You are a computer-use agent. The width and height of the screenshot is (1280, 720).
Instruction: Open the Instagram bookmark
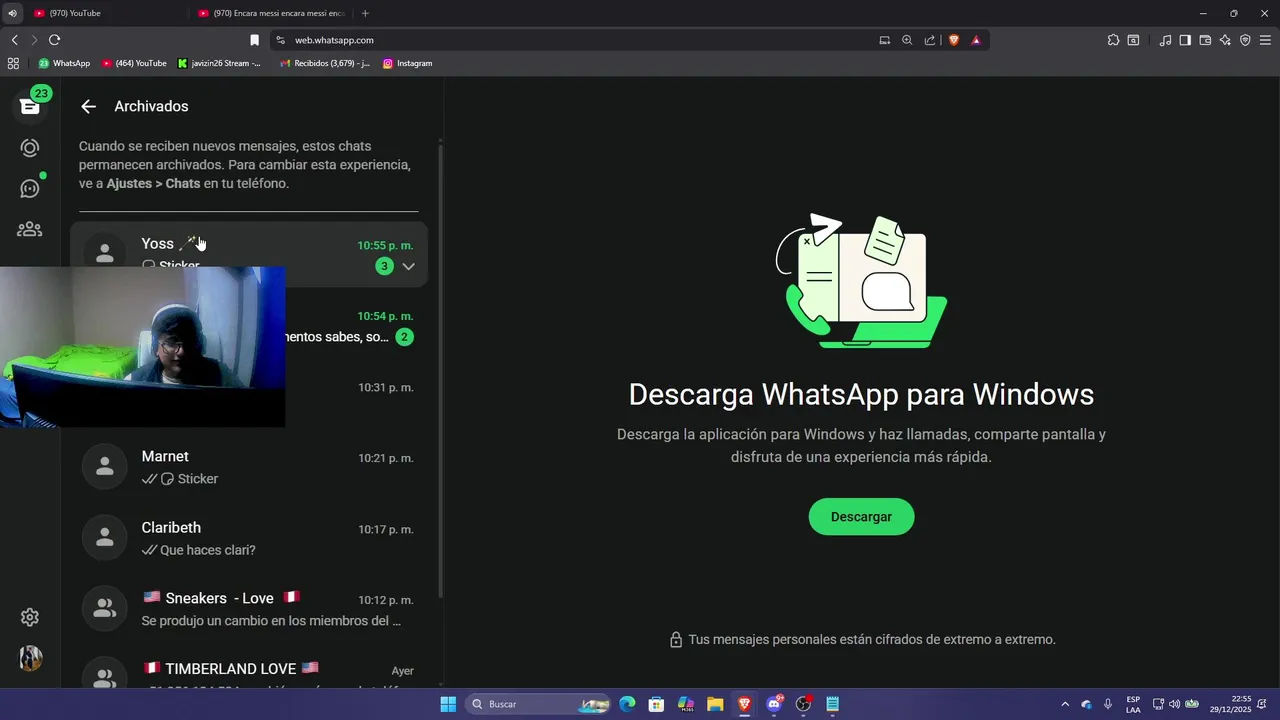pyautogui.click(x=408, y=63)
